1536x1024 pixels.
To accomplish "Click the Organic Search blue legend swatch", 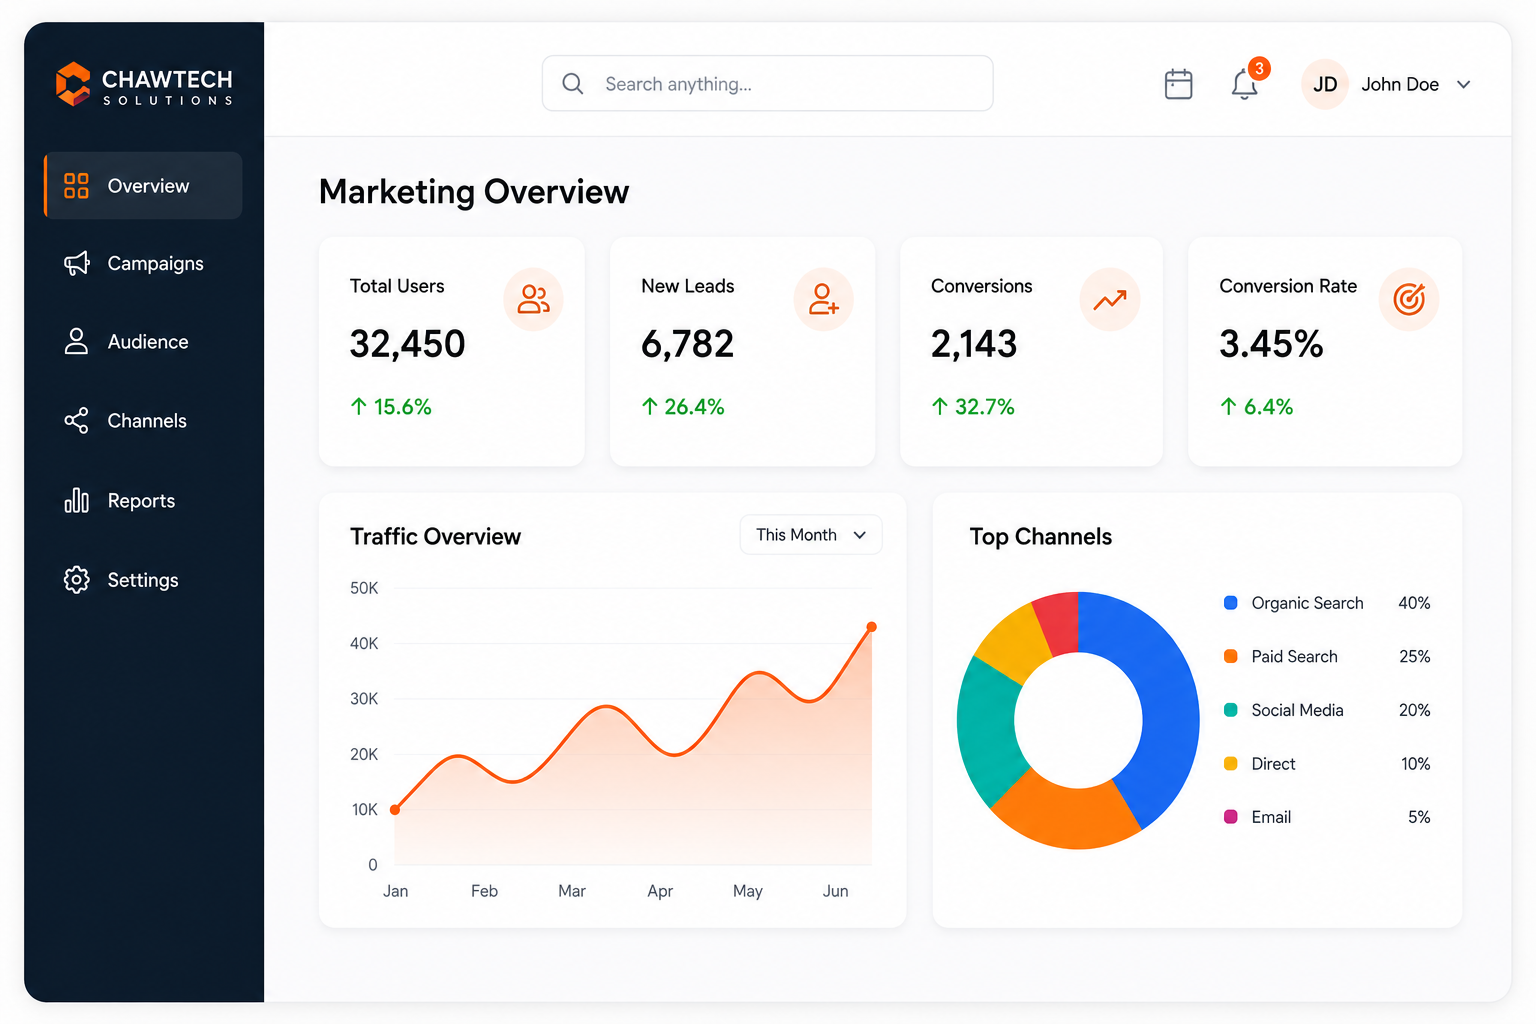I will [1231, 603].
